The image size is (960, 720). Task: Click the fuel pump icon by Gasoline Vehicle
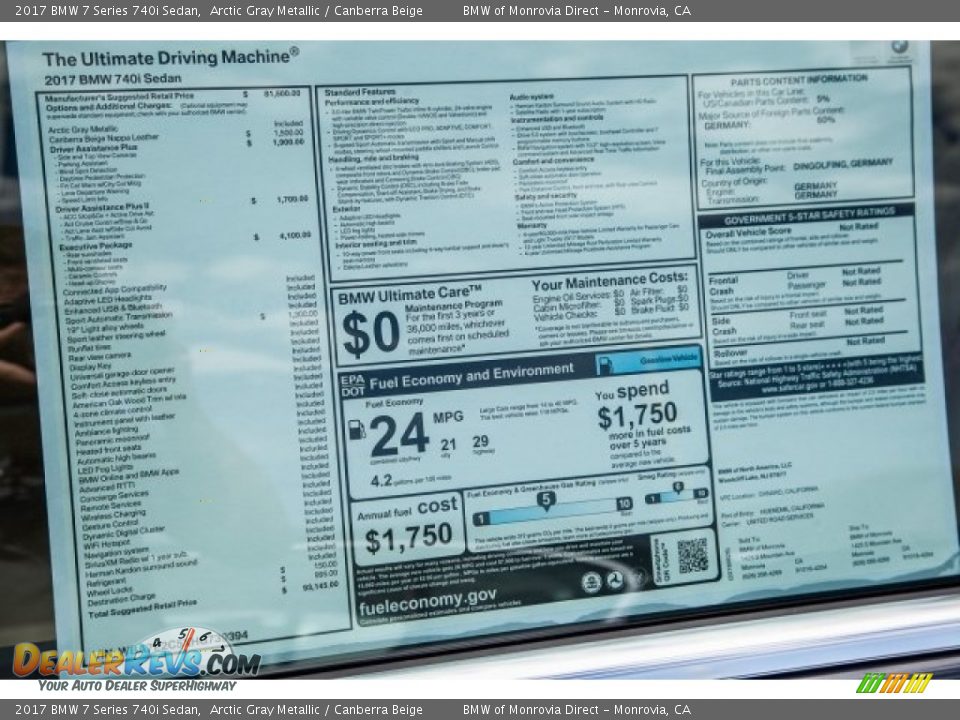pos(604,364)
